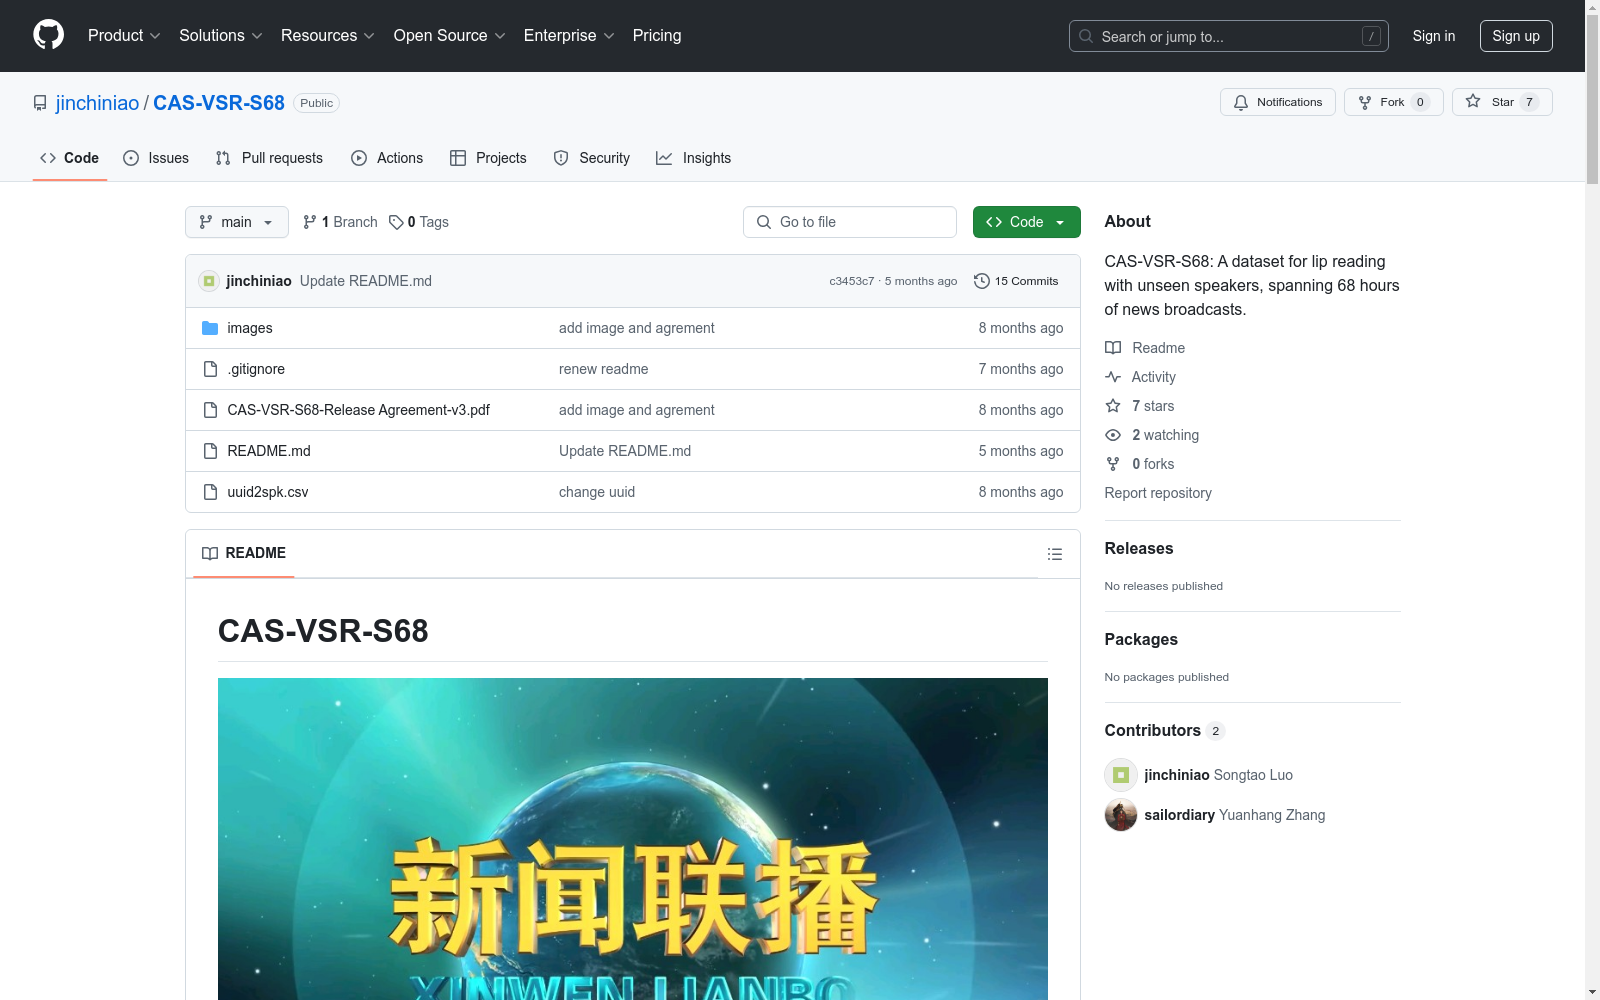Expand the Resources menu
This screenshot has width=1600, height=1000.
click(327, 35)
